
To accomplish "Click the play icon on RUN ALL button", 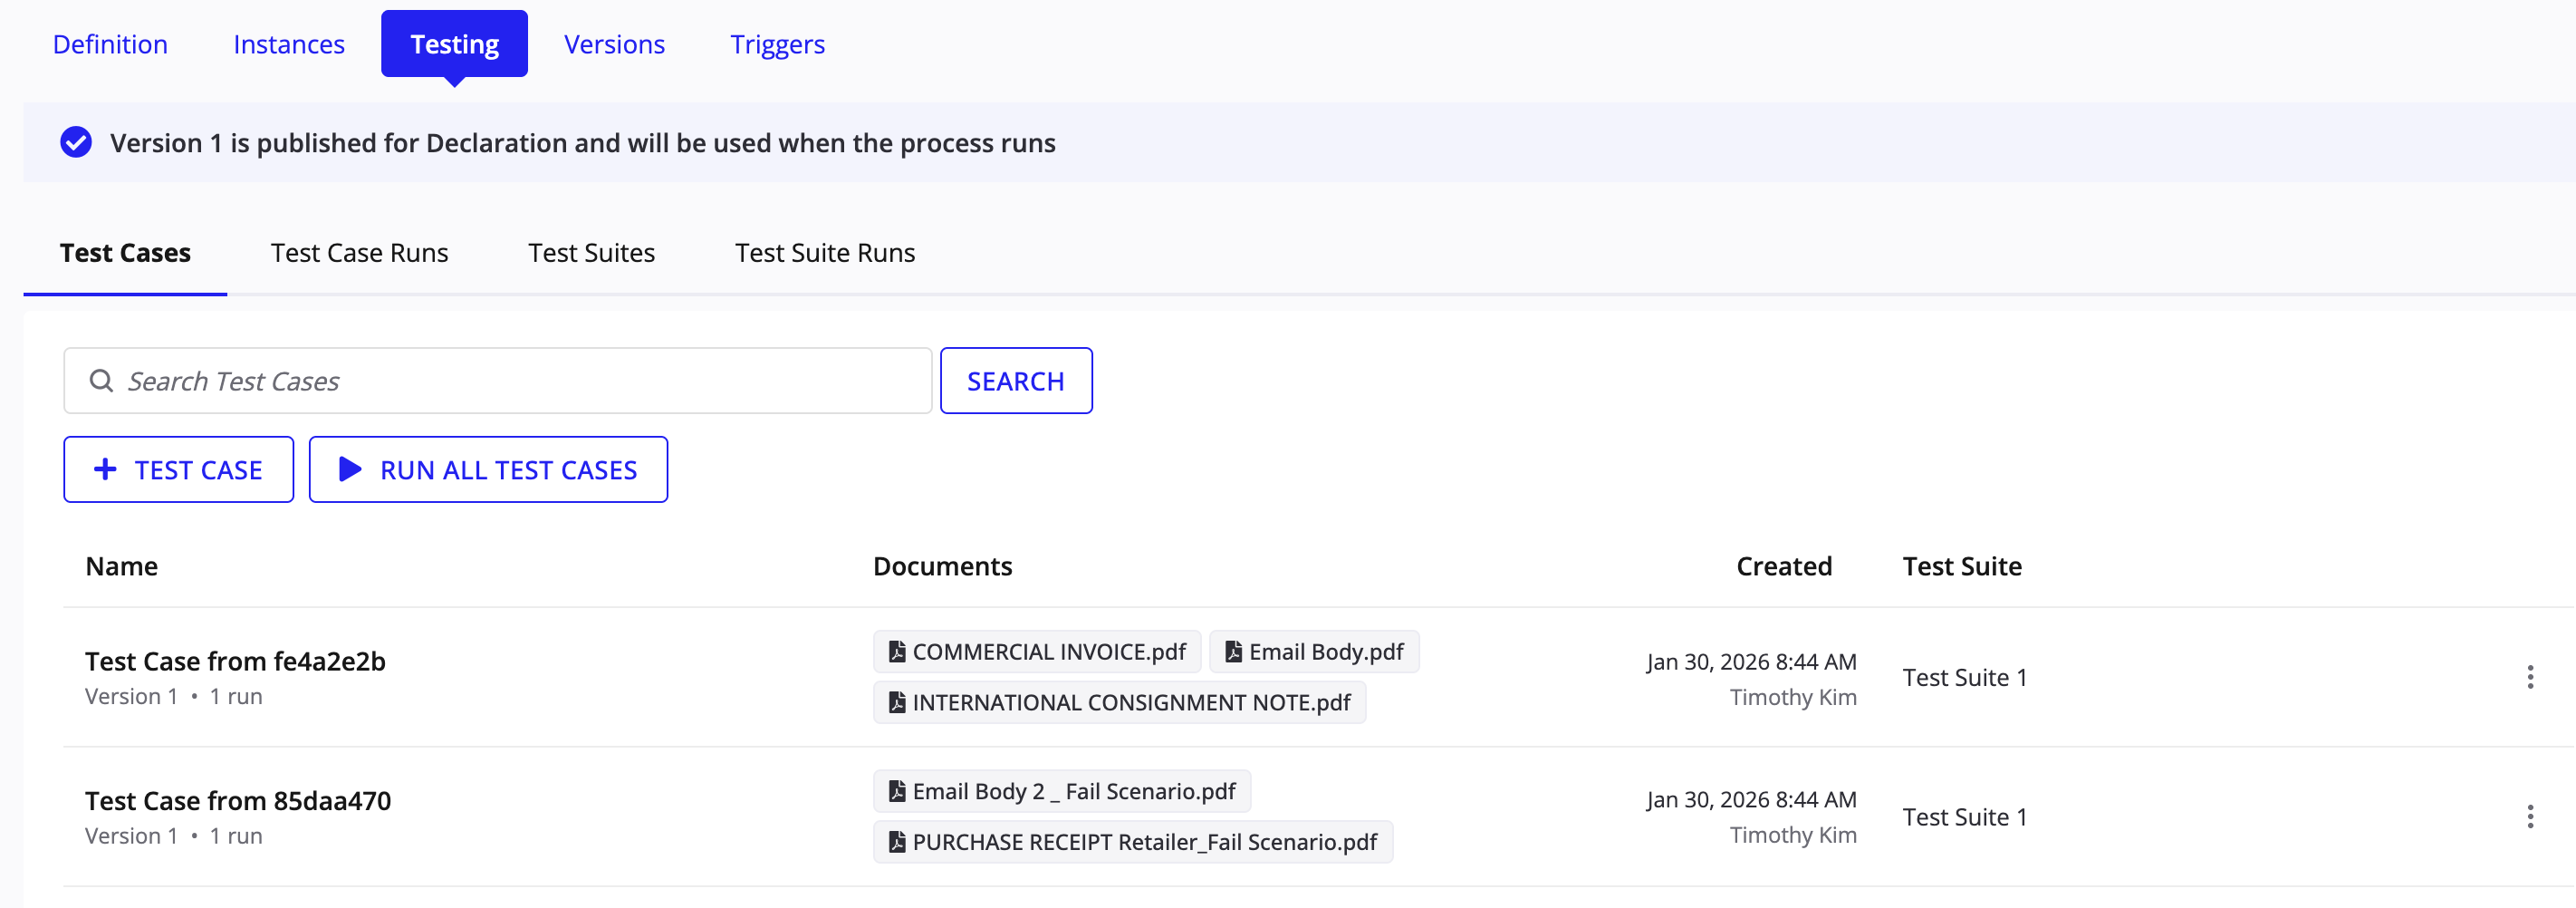I will coord(350,469).
